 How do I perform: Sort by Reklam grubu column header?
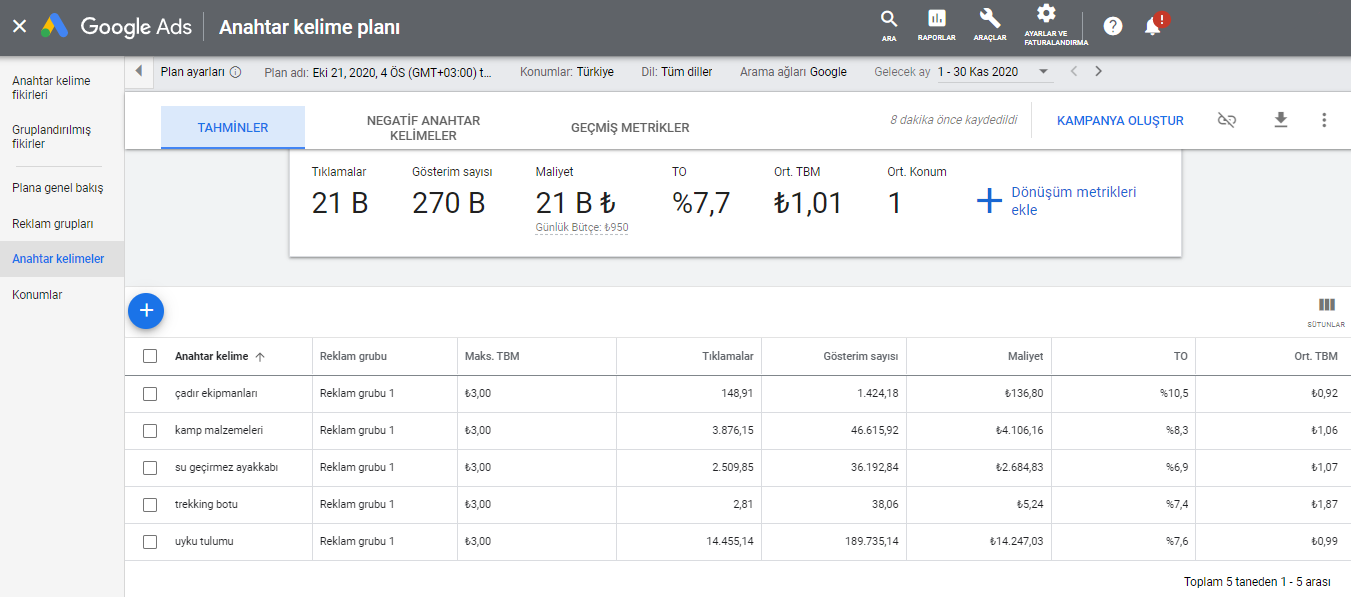(353, 356)
